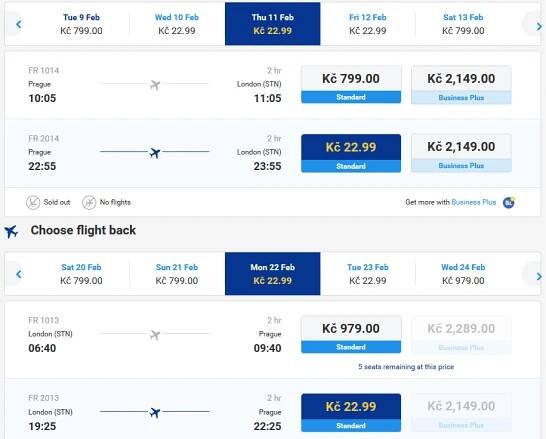Click the plane icon beside Choose flight back
The image size is (546, 439).
tap(11, 231)
